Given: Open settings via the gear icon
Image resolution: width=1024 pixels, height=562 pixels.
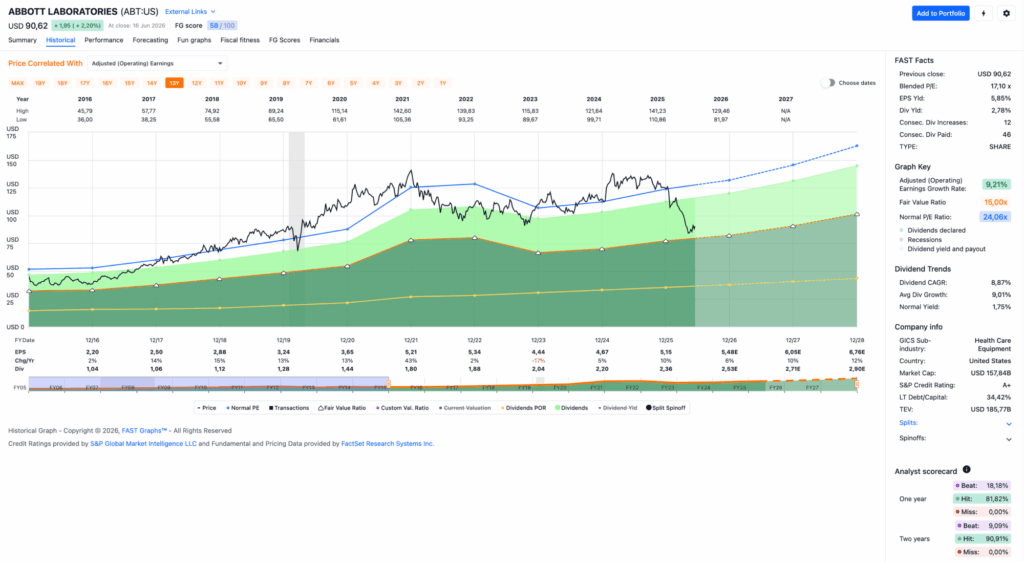Looking at the screenshot, I should pos(1006,13).
